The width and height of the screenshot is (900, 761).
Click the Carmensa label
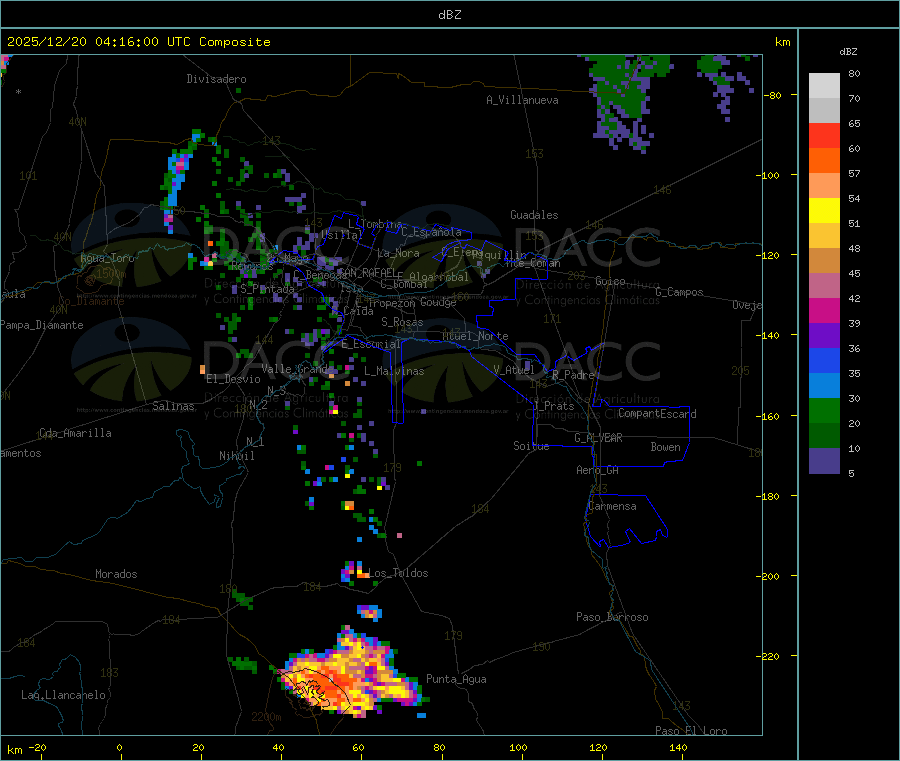(612, 506)
